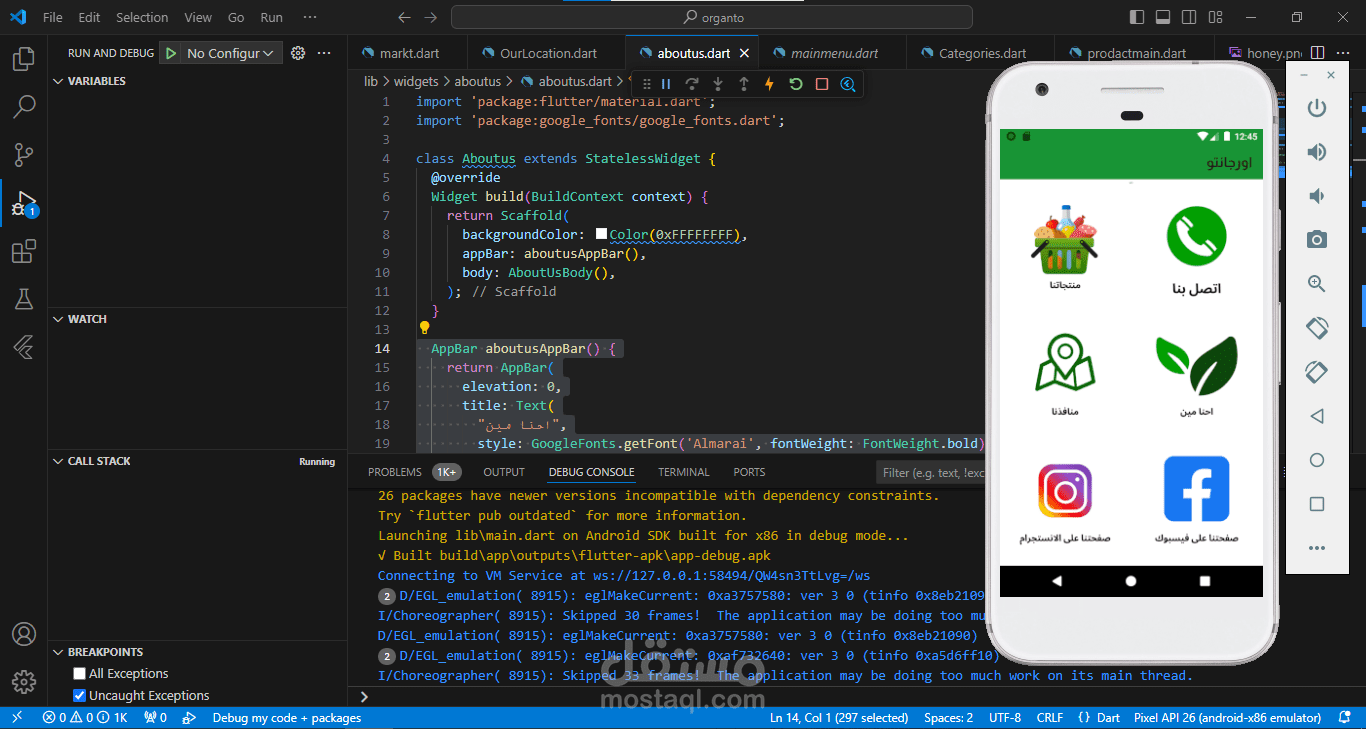1366x729 pixels.
Task: Tap the Facebook icon in the emulator app
Action: click(x=1196, y=489)
